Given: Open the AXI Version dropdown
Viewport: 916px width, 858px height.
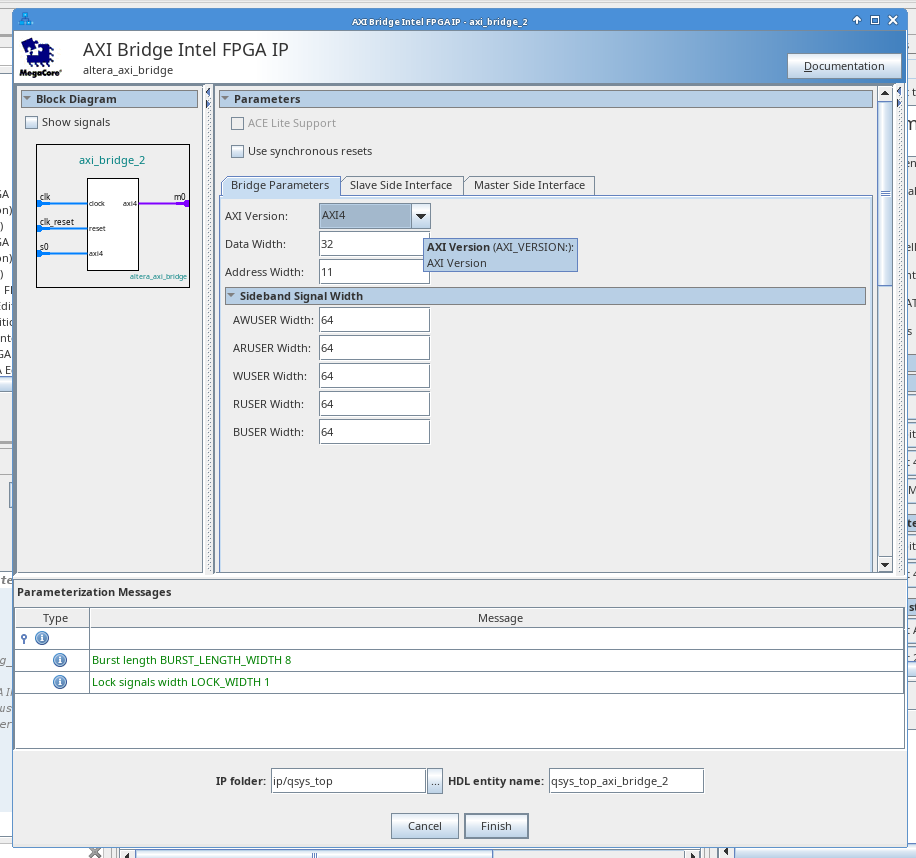Looking at the screenshot, I should coord(421,216).
